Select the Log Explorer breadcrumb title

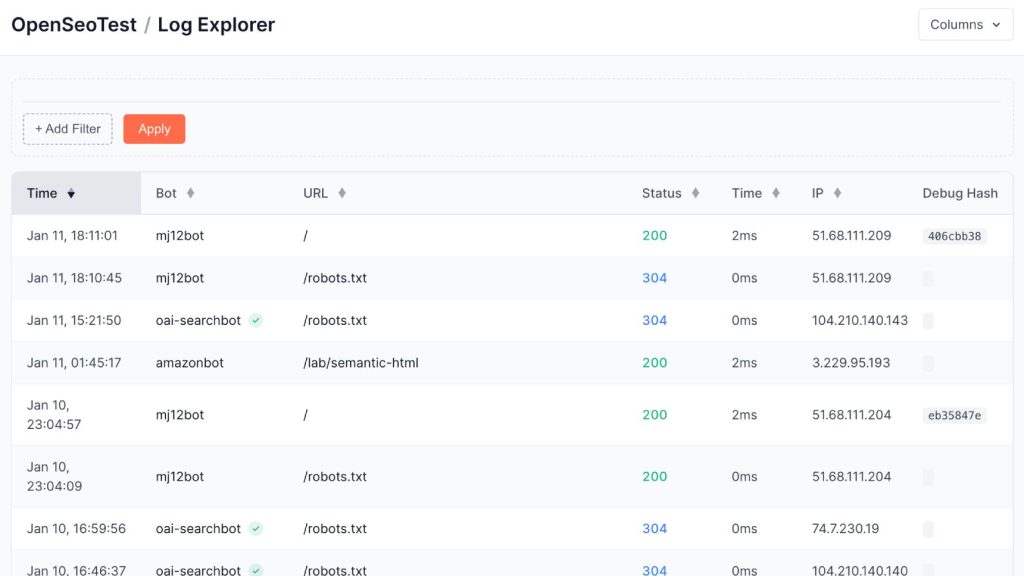216,25
